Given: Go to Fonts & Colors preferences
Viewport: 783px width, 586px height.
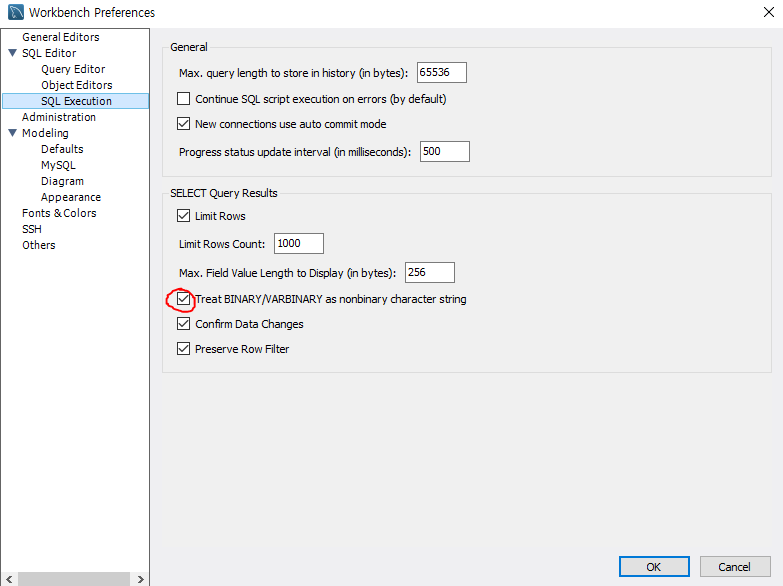Looking at the screenshot, I should (59, 213).
